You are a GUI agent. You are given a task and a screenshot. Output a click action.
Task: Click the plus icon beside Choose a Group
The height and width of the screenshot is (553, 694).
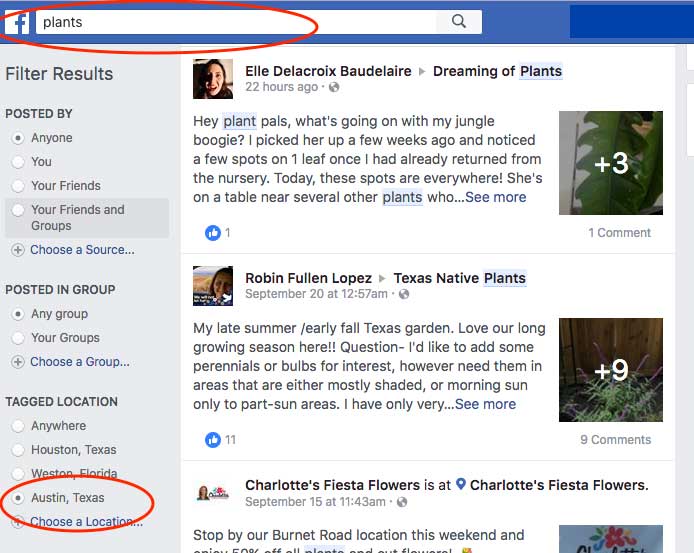pyautogui.click(x=18, y=362)
